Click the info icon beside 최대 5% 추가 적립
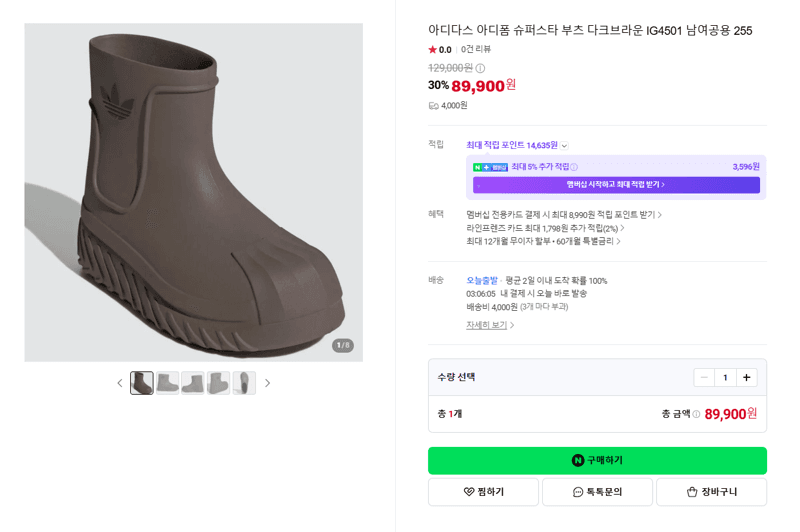Image resolution: width=800 pixels, height=532 pixels. [x=574, y=167]
